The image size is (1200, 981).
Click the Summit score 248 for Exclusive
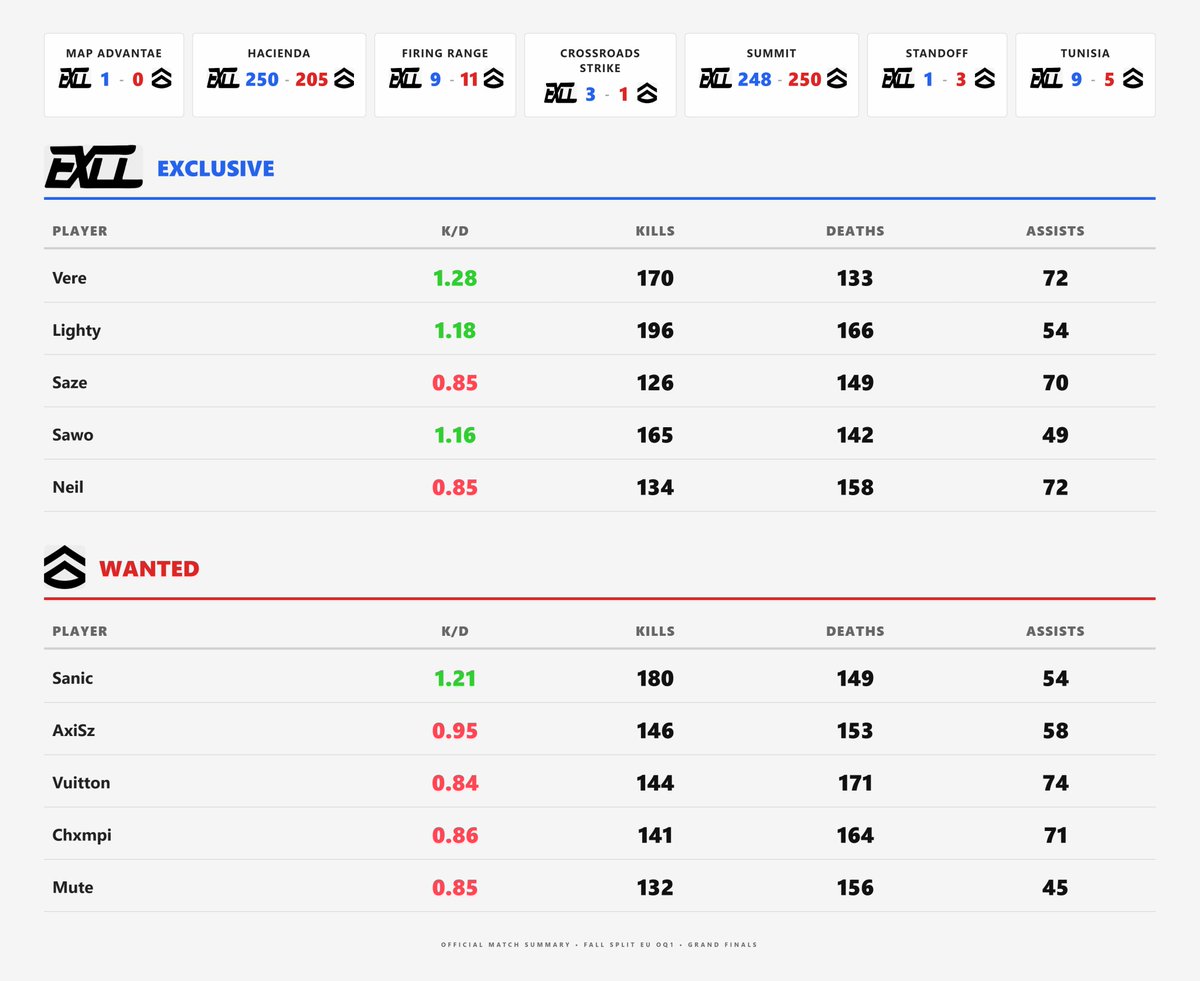pyautogui.click(x=754, y=79)
